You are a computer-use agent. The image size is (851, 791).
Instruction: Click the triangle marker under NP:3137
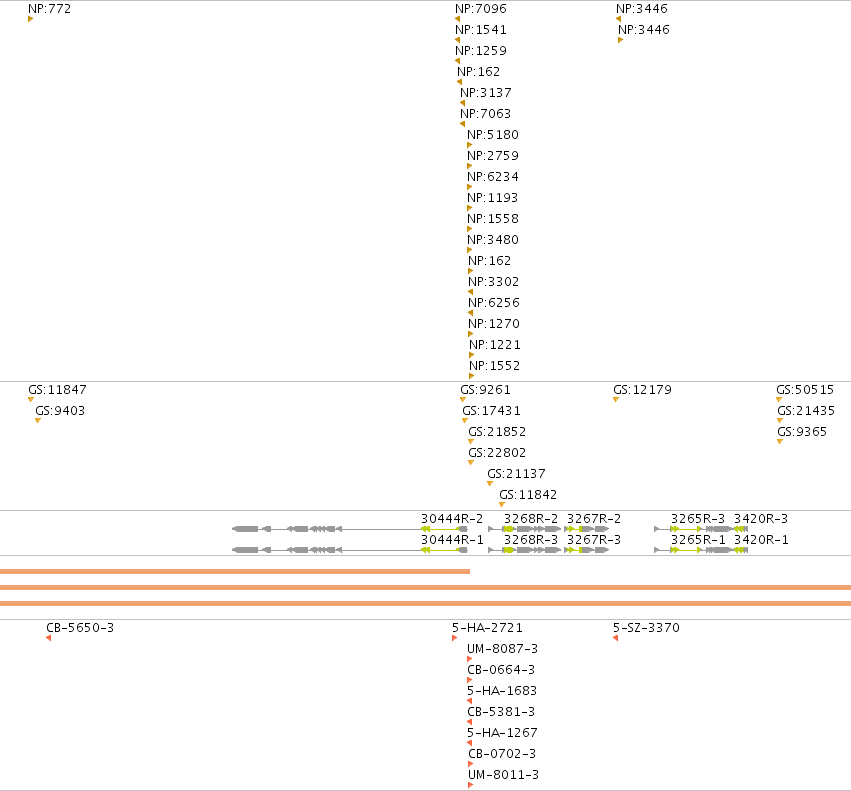click(462, 103)
